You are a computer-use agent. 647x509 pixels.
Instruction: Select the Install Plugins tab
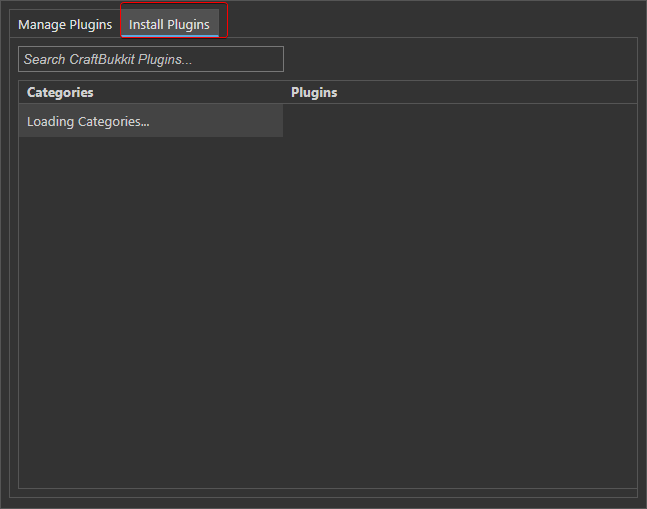[170, 24]
